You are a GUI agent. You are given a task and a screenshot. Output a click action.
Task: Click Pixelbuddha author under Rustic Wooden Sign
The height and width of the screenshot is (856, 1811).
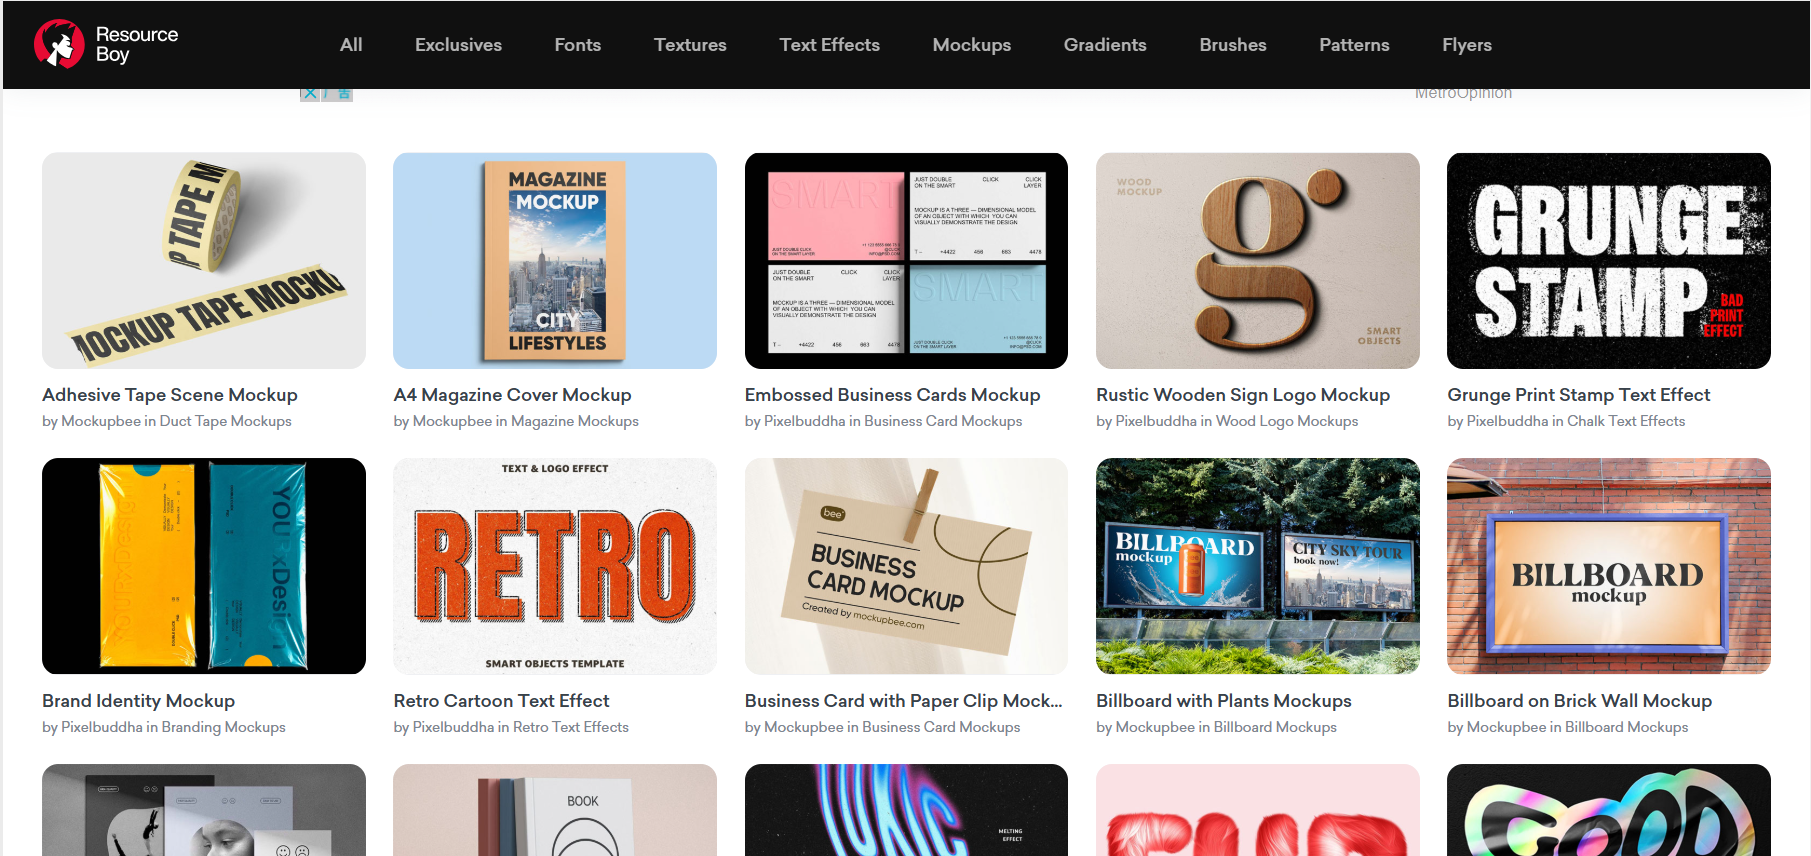[1156, 421]
